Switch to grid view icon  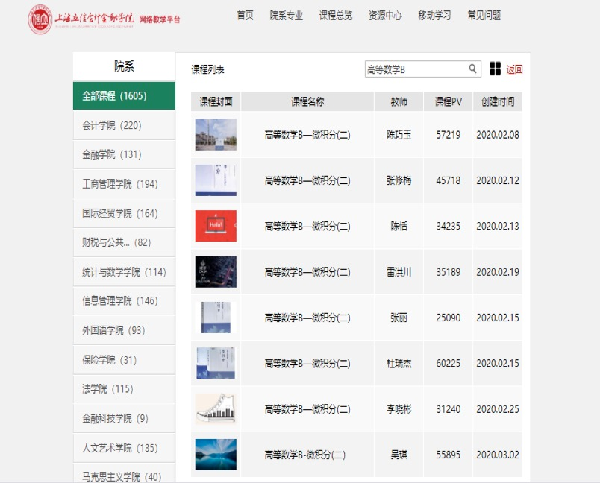tap(496, 69)
